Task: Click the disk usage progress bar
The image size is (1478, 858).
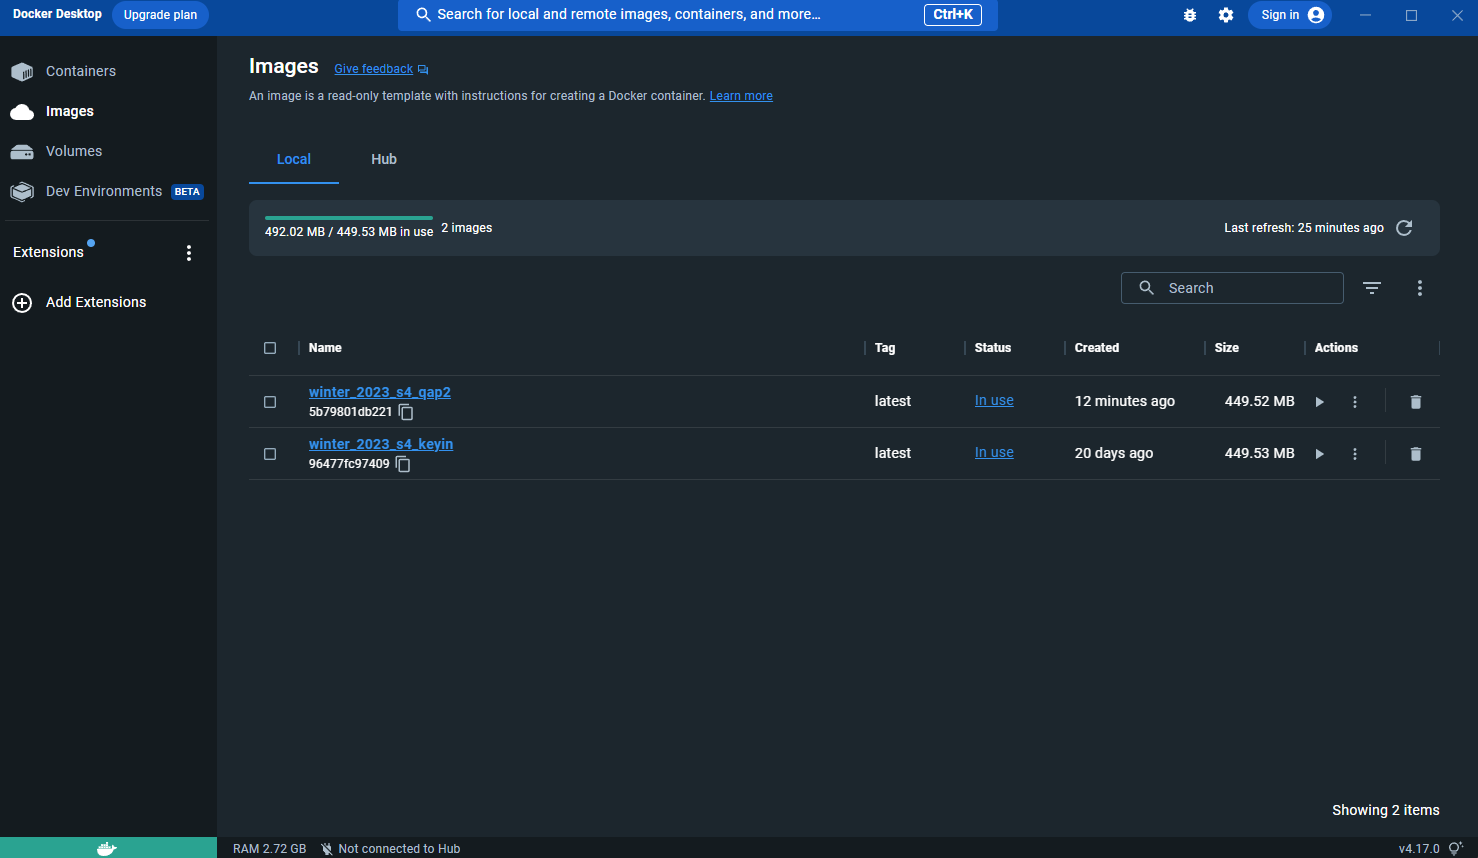Action: [348, 216]
